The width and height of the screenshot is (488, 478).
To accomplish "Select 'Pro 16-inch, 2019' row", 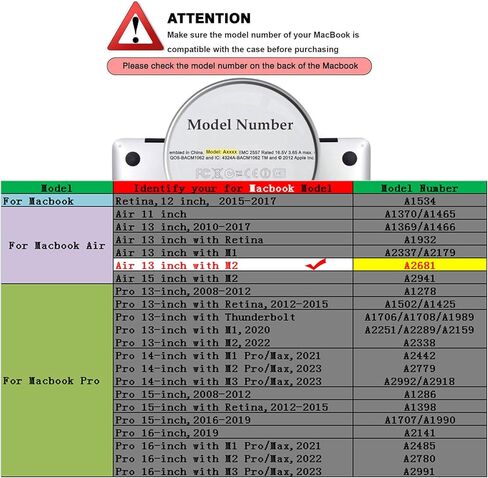I will 233,433.
